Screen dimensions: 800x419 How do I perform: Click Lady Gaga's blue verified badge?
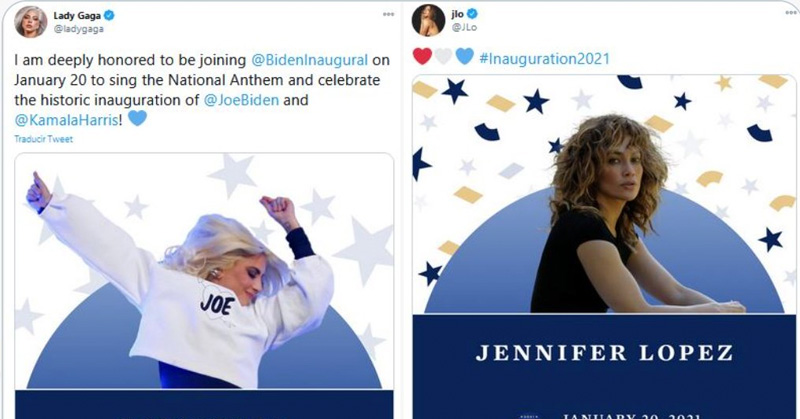click(x=109, y=15)
